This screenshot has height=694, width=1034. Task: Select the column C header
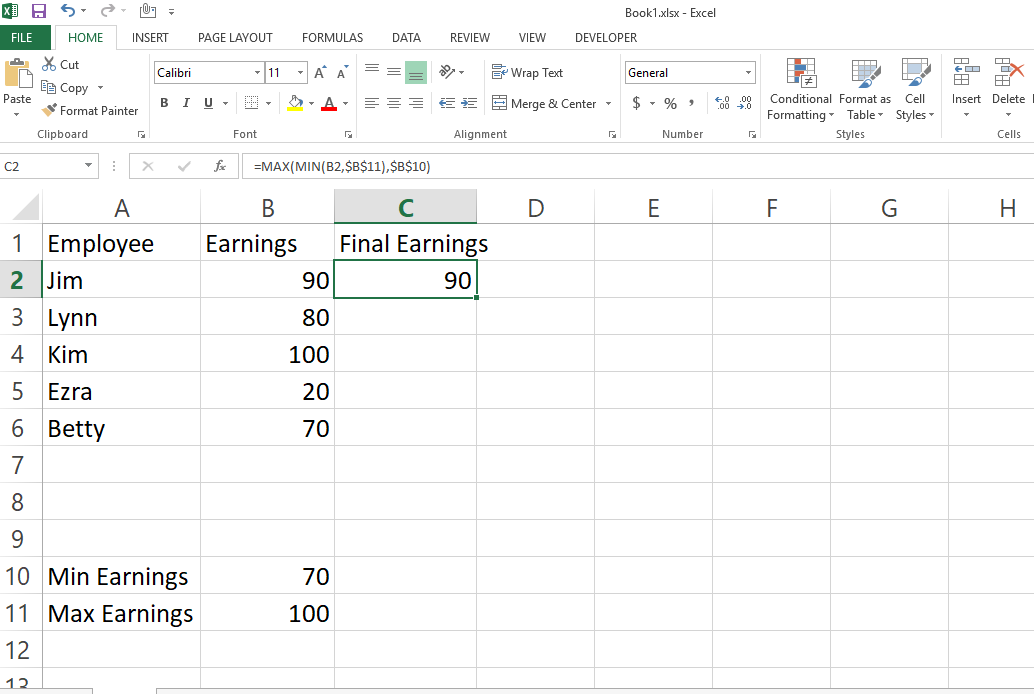(x=406, y=207)
